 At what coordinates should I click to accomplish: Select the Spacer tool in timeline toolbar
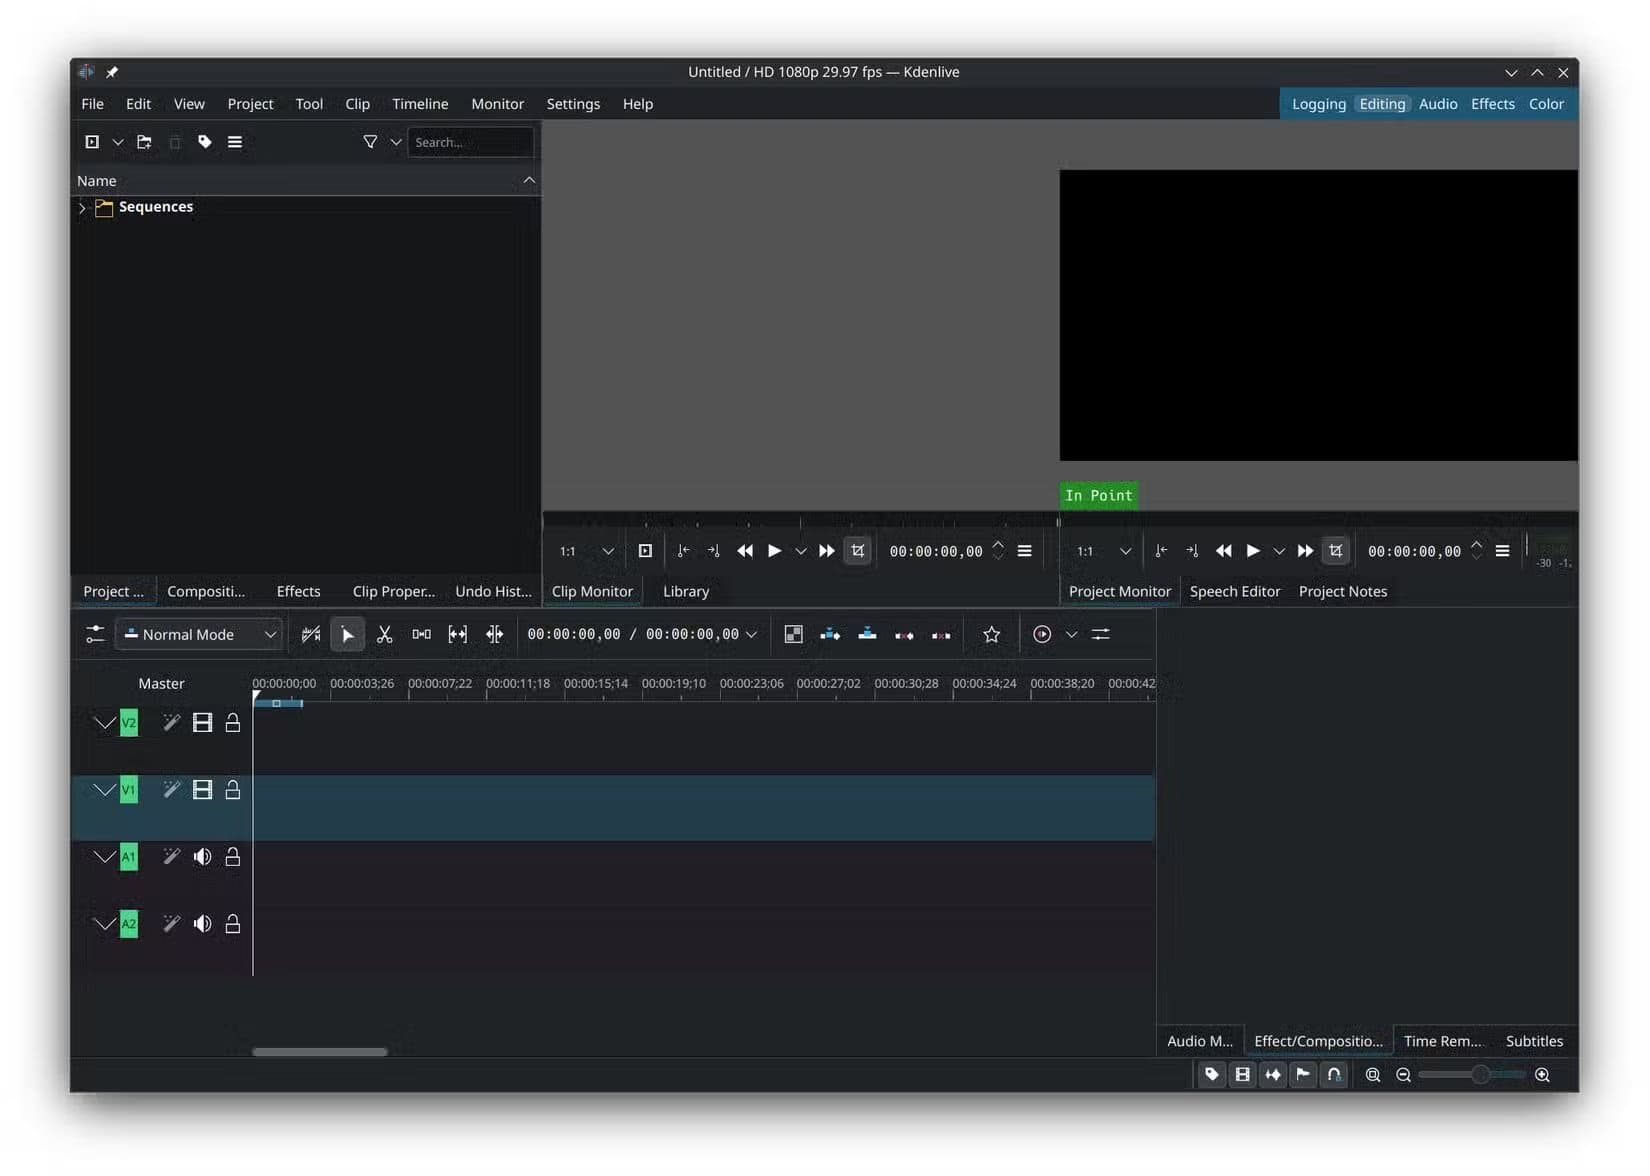(x=421, y=634)
